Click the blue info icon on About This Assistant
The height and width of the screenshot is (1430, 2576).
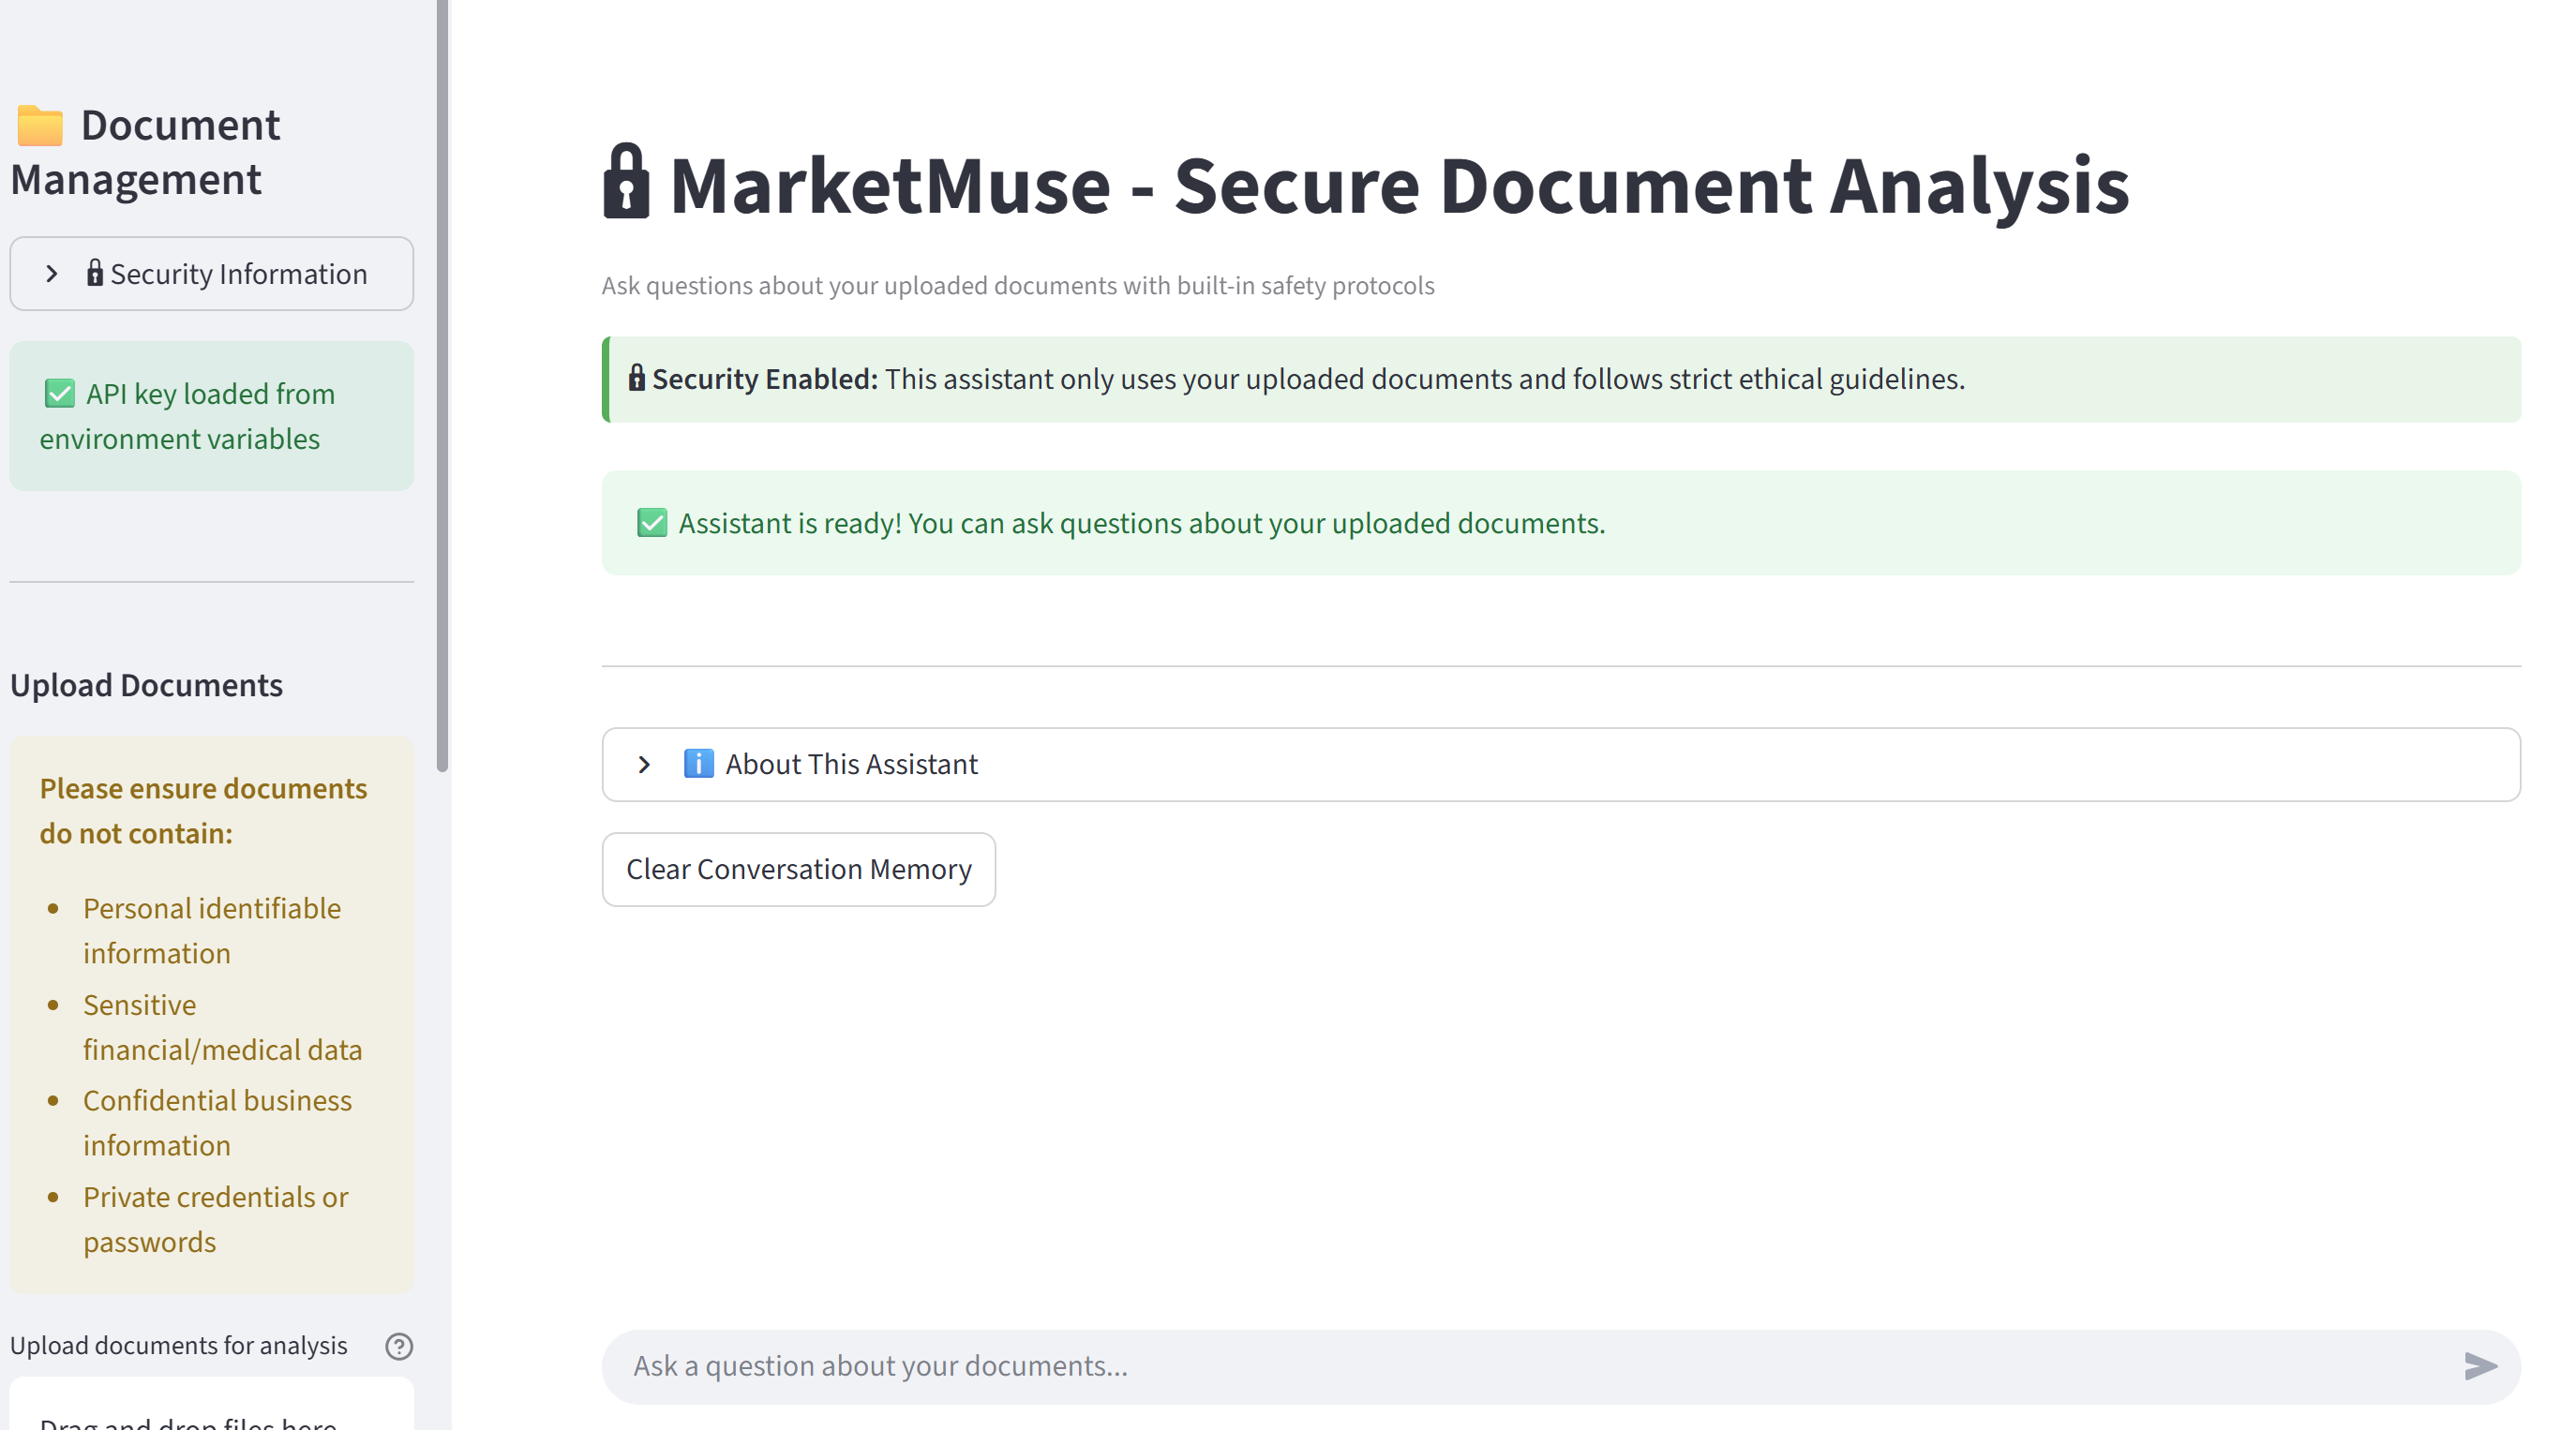click(698, 764)
